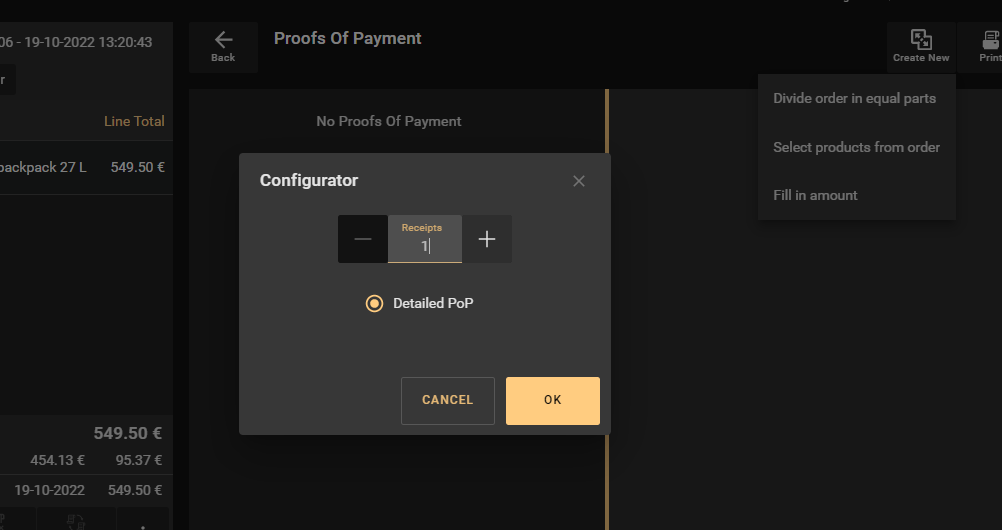Click the Line Total column header
Image resolution: width=1002 pixels, height=530 pixels.
(134, 121)
